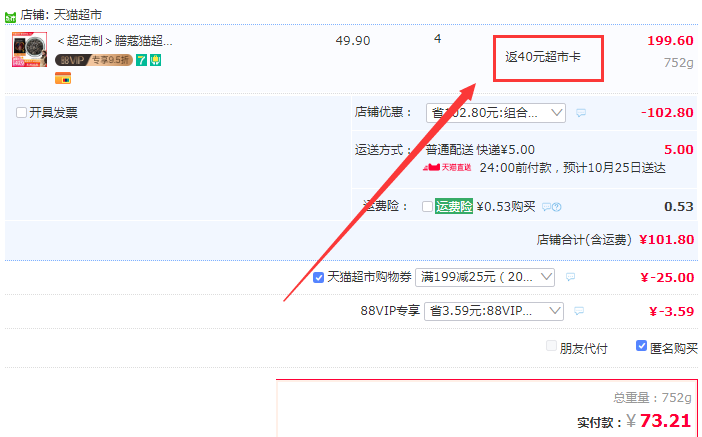The width and height of the screenshot is (702, 437).
Task: Open the 88VIP专享 省3.59元 dropdown
Action: pyautogui.click(x=494, y=311)
